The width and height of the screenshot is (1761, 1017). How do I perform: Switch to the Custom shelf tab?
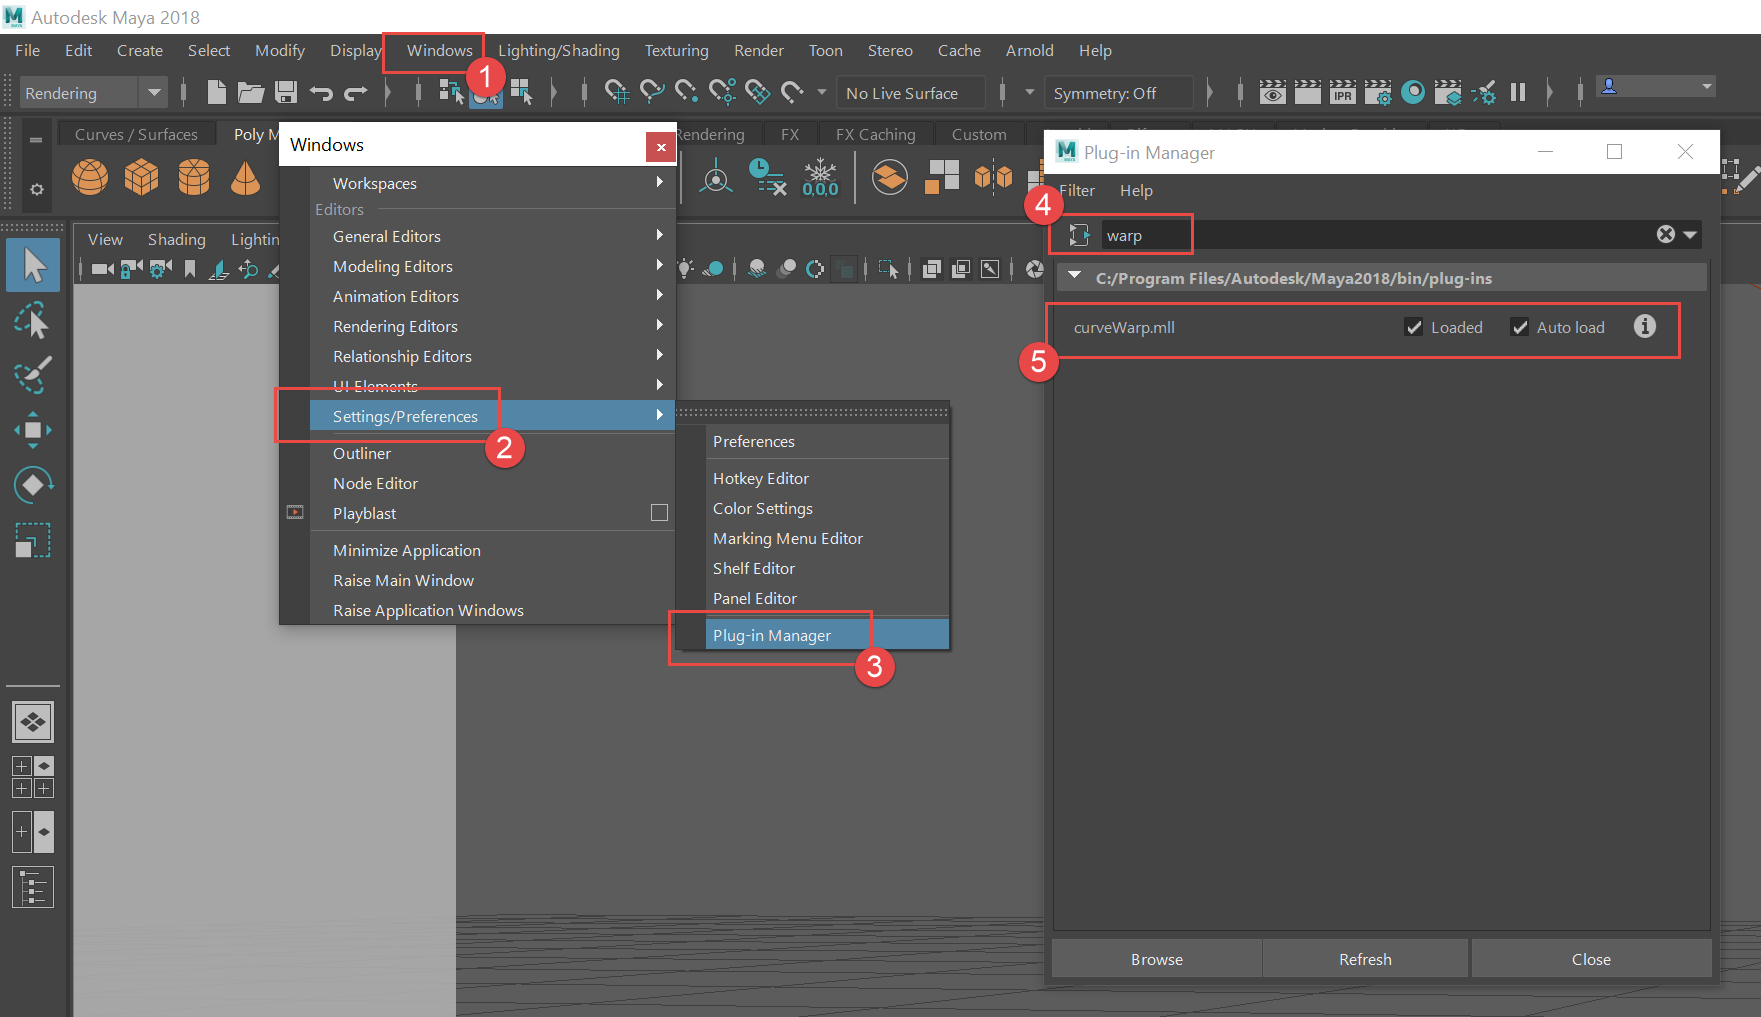[x=979, y=133]
